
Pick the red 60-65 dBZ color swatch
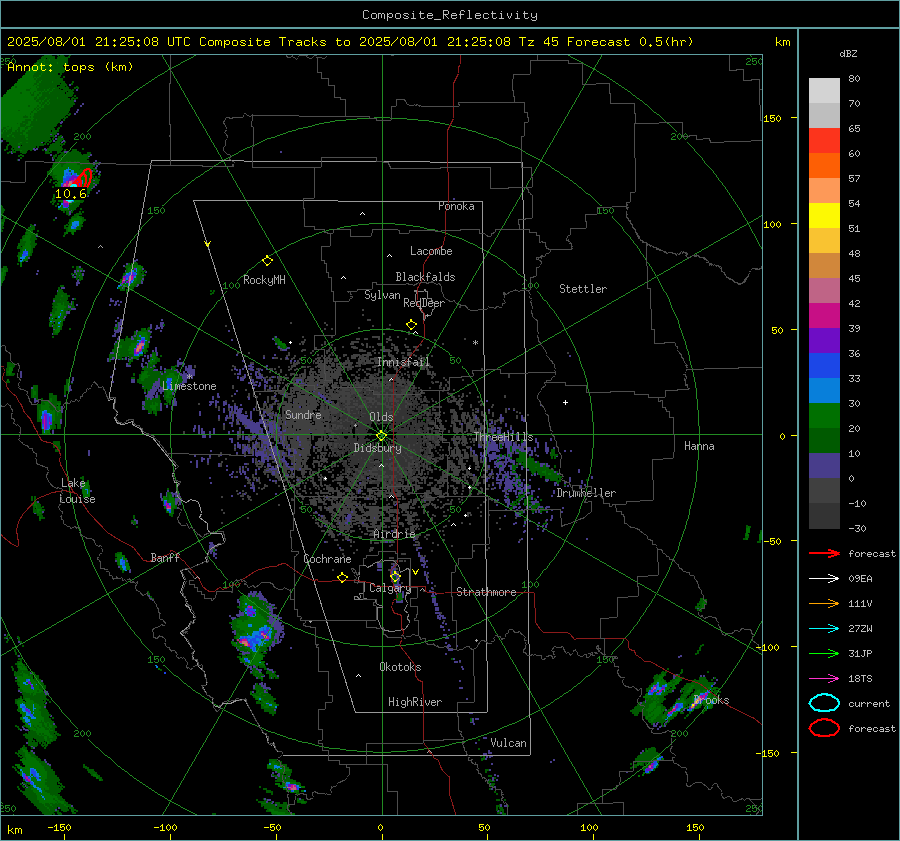824,141
